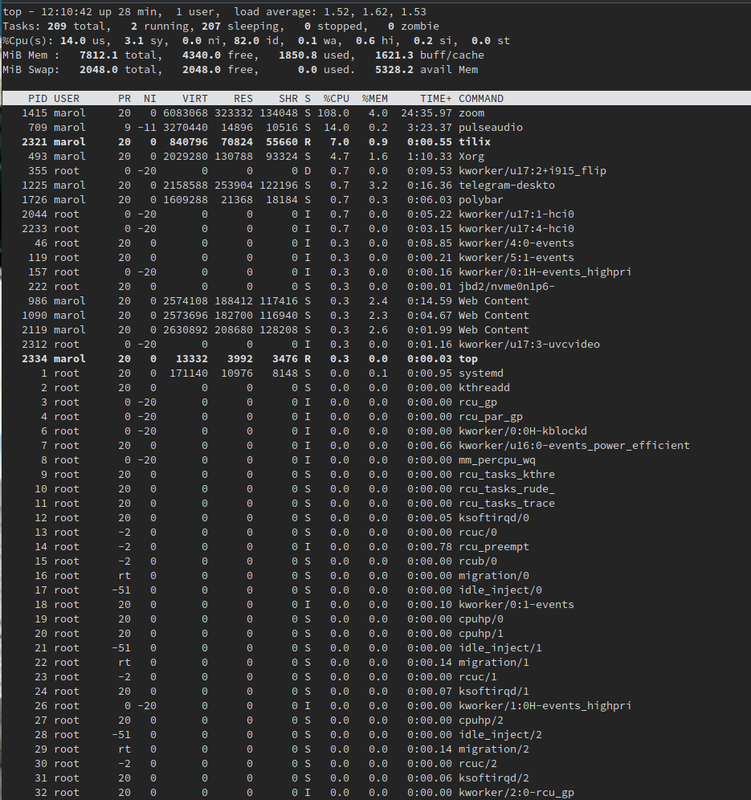Click cpuhp/1 command
The width and height of the screenshot is (751, 800).
pyautogui.click(x=481, y=633)
